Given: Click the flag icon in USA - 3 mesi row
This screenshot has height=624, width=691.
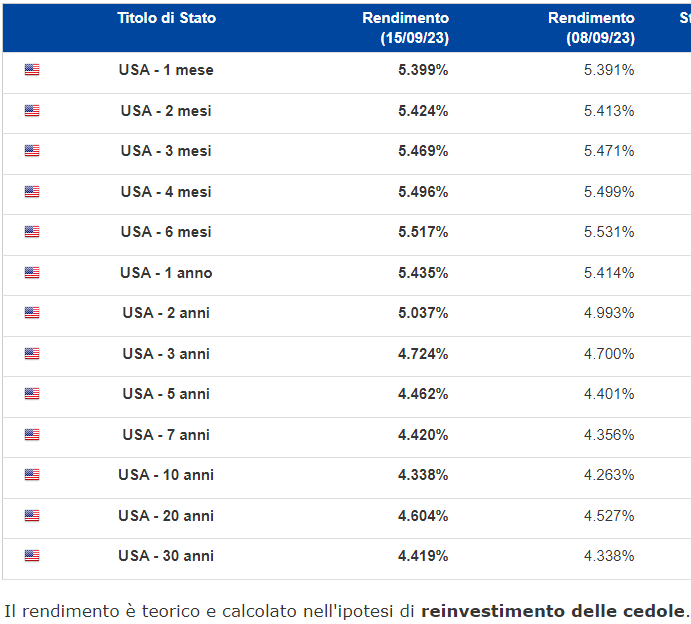Looking at the screenshot, I should (x=32, y=151).
